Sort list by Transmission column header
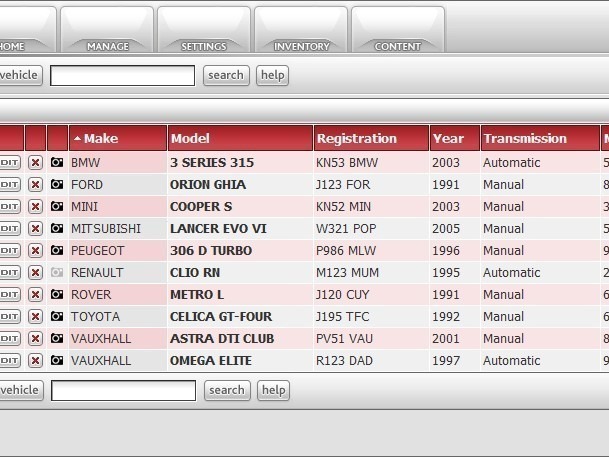The image size is (609, 457). tap(524, 139)
